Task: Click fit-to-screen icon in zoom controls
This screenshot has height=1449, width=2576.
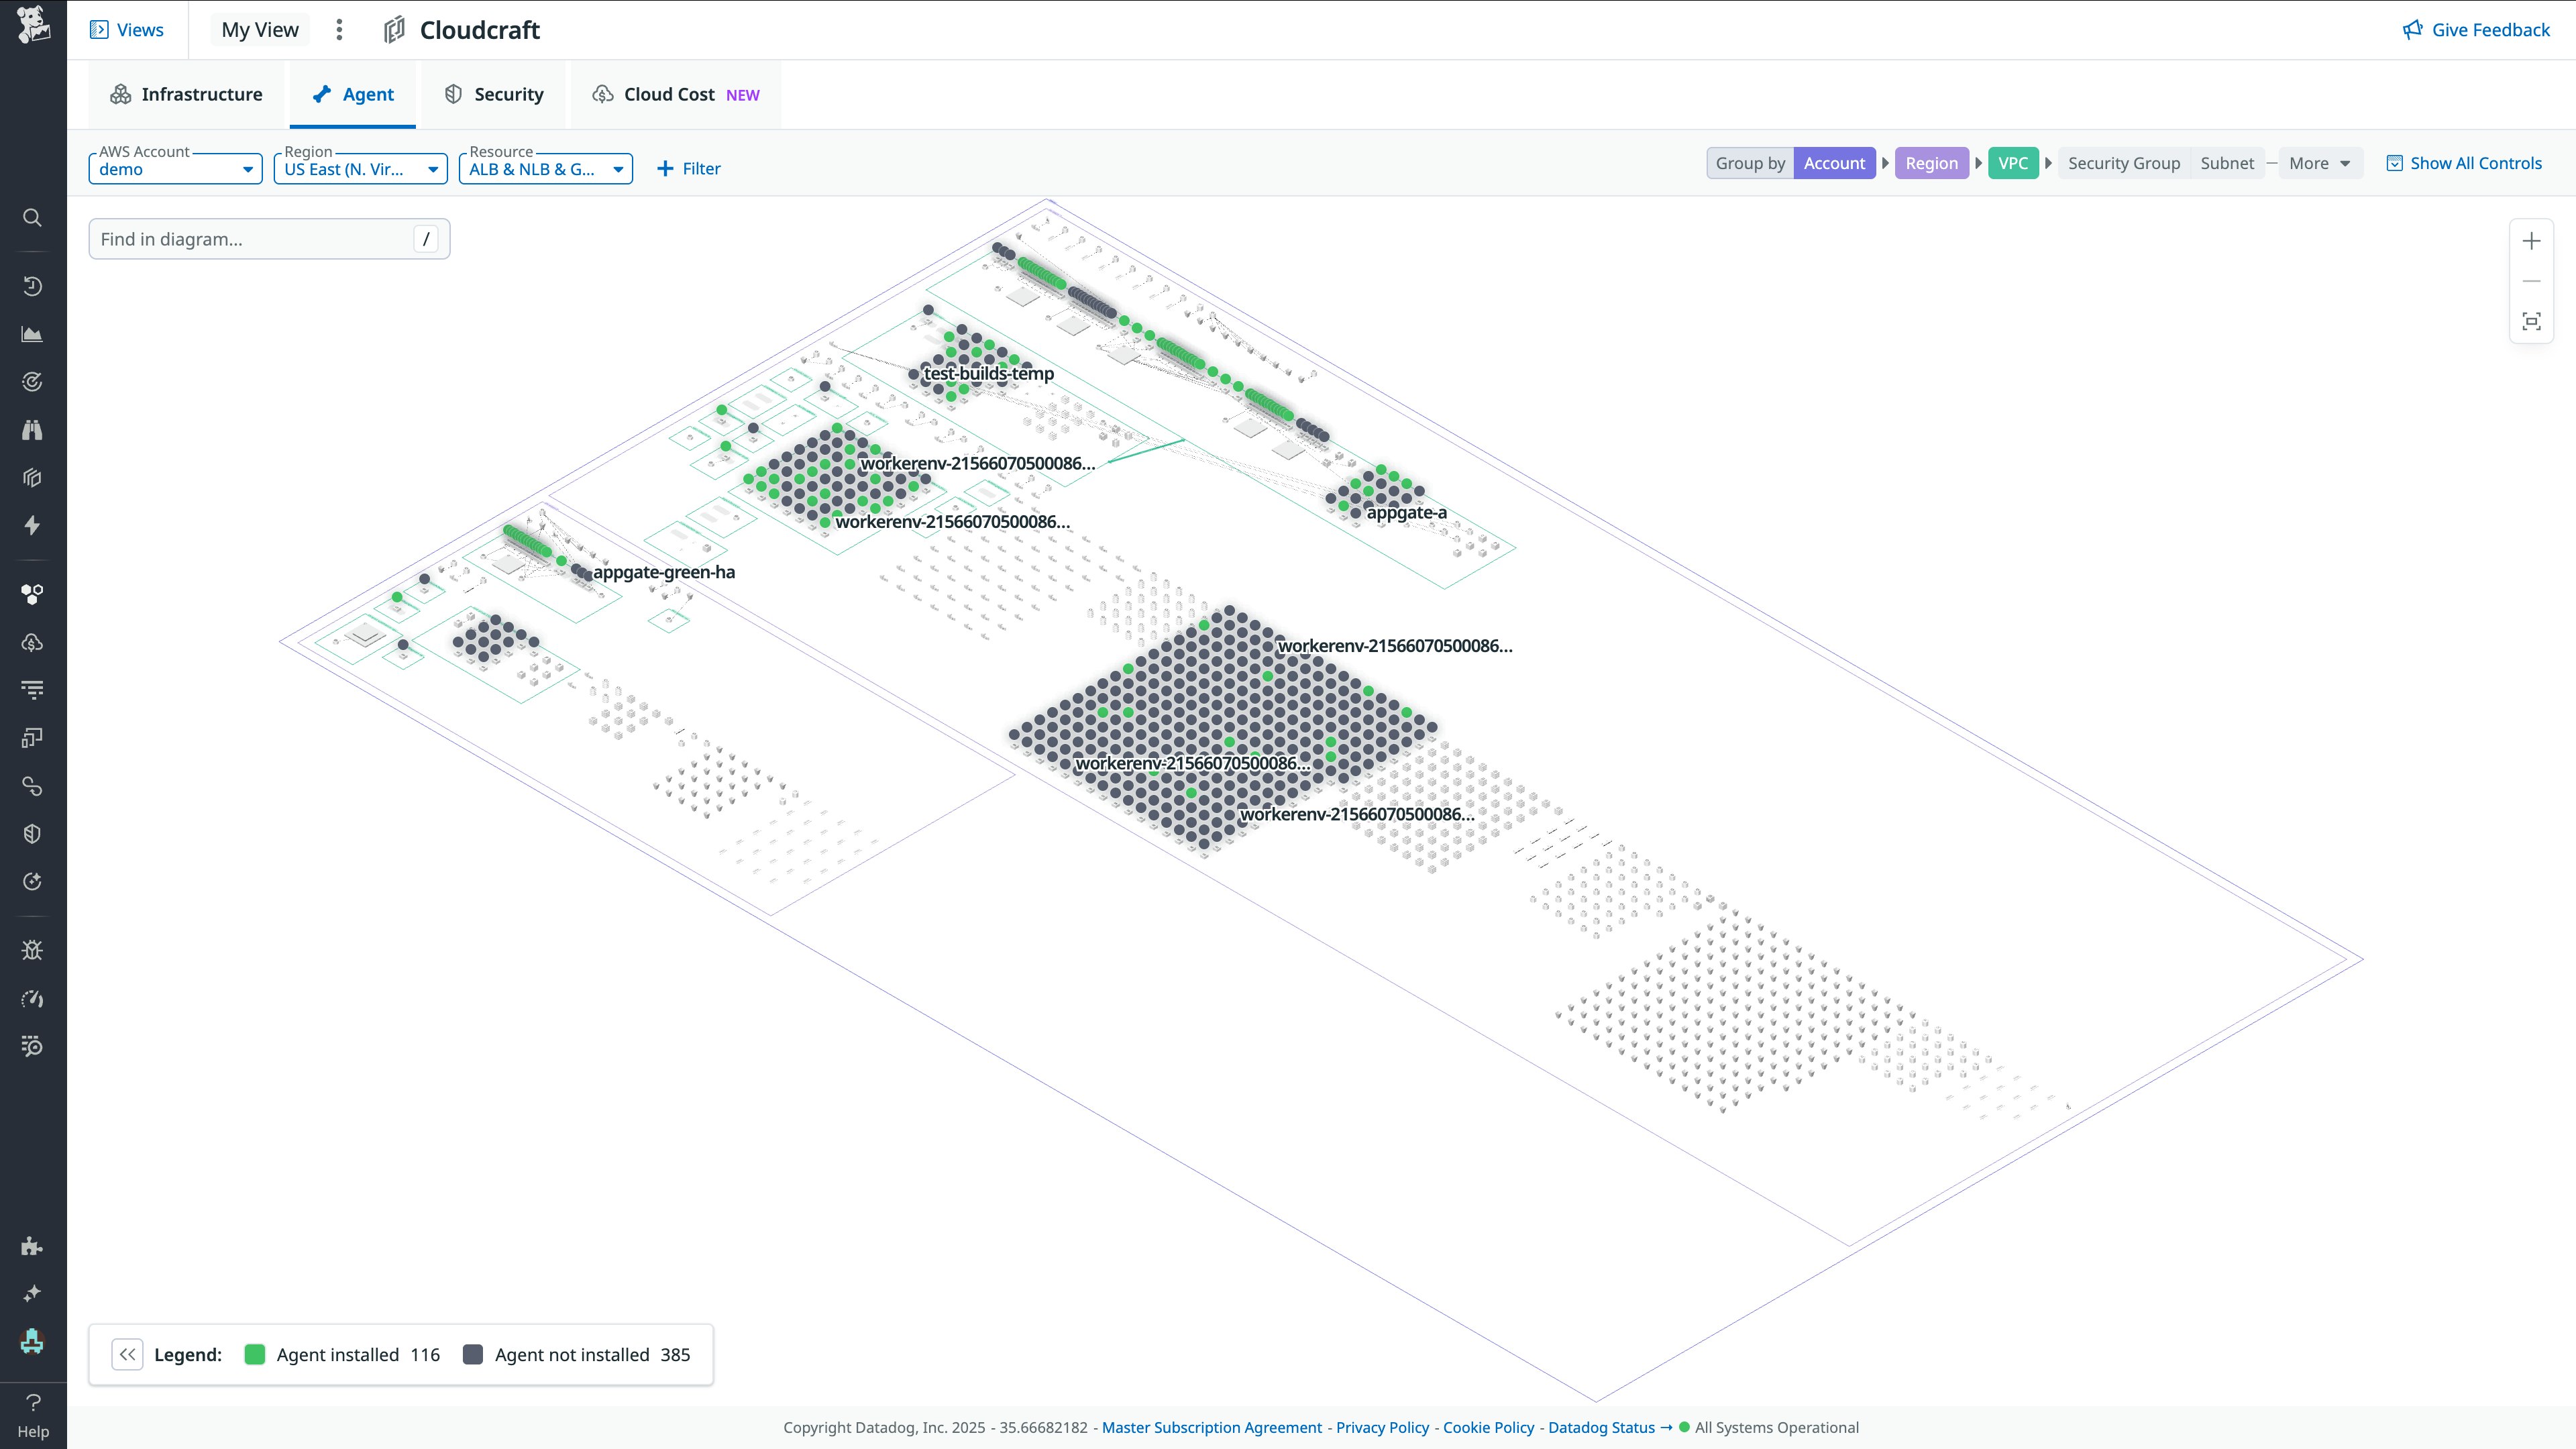Action: coord(2531,322)
